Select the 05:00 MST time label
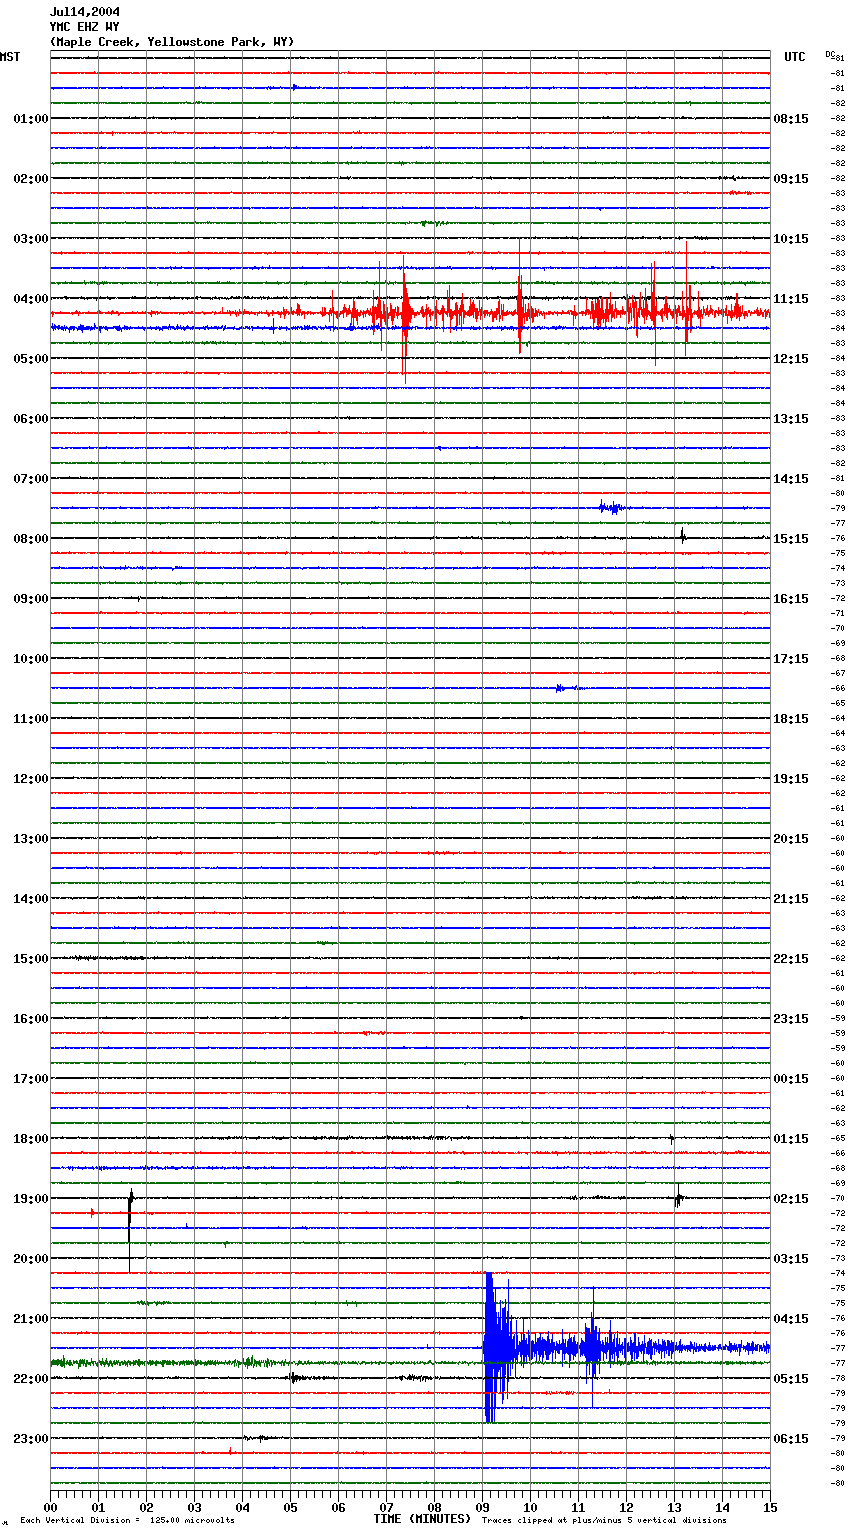The height and width of the screenshot is (1534, 850). [x=31, y=359]
